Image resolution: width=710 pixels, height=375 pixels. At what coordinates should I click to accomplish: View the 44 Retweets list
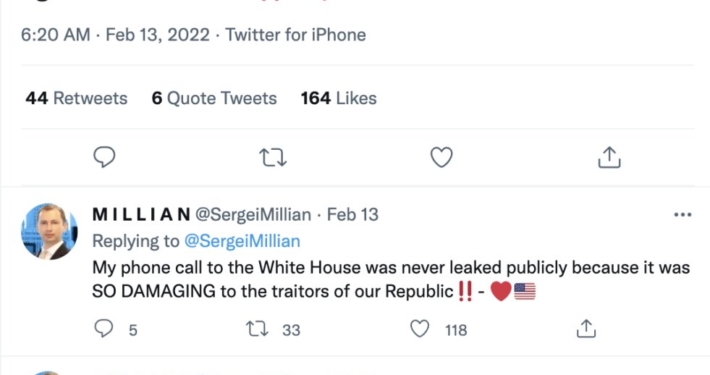point(77,98)
